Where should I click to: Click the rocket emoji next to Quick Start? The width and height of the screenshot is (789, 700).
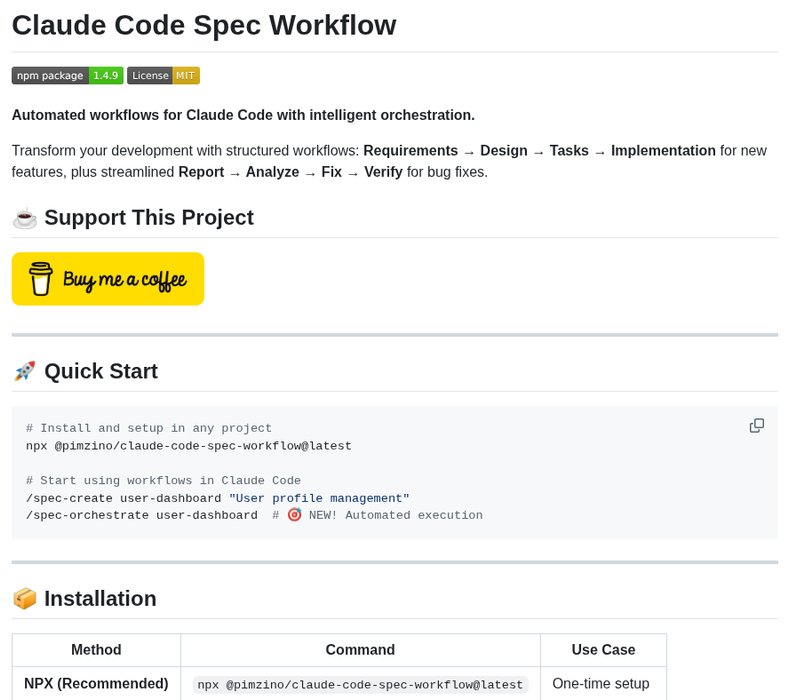(x=25, y=372)
